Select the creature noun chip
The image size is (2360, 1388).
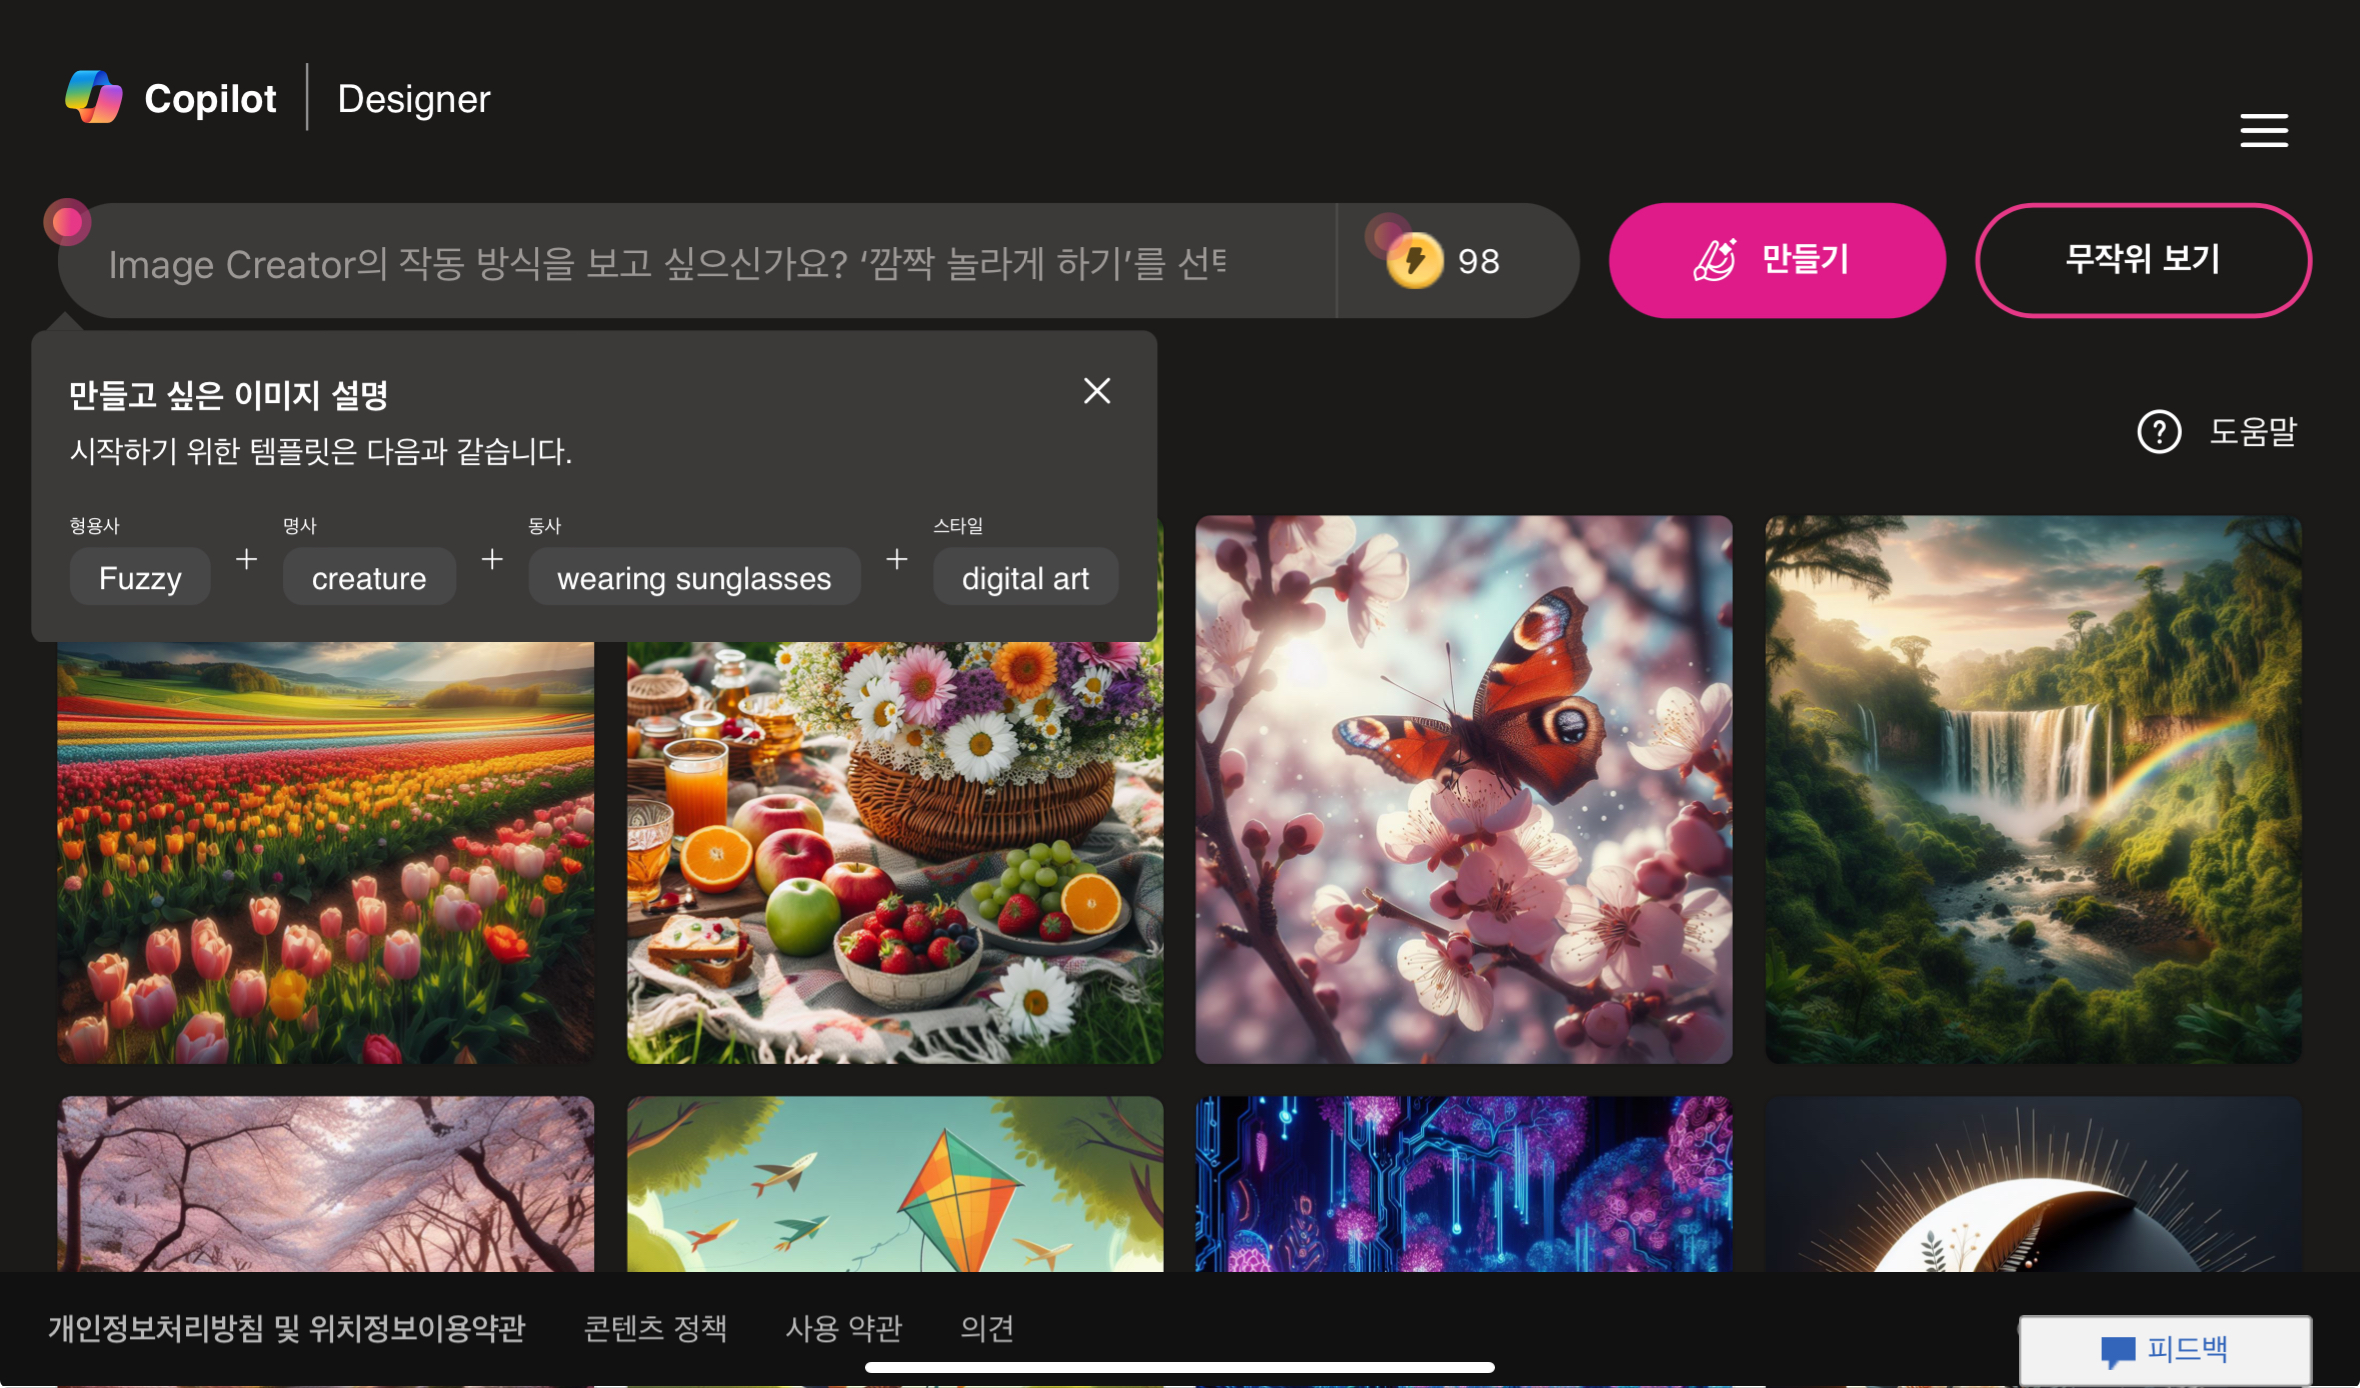point(369,577)
